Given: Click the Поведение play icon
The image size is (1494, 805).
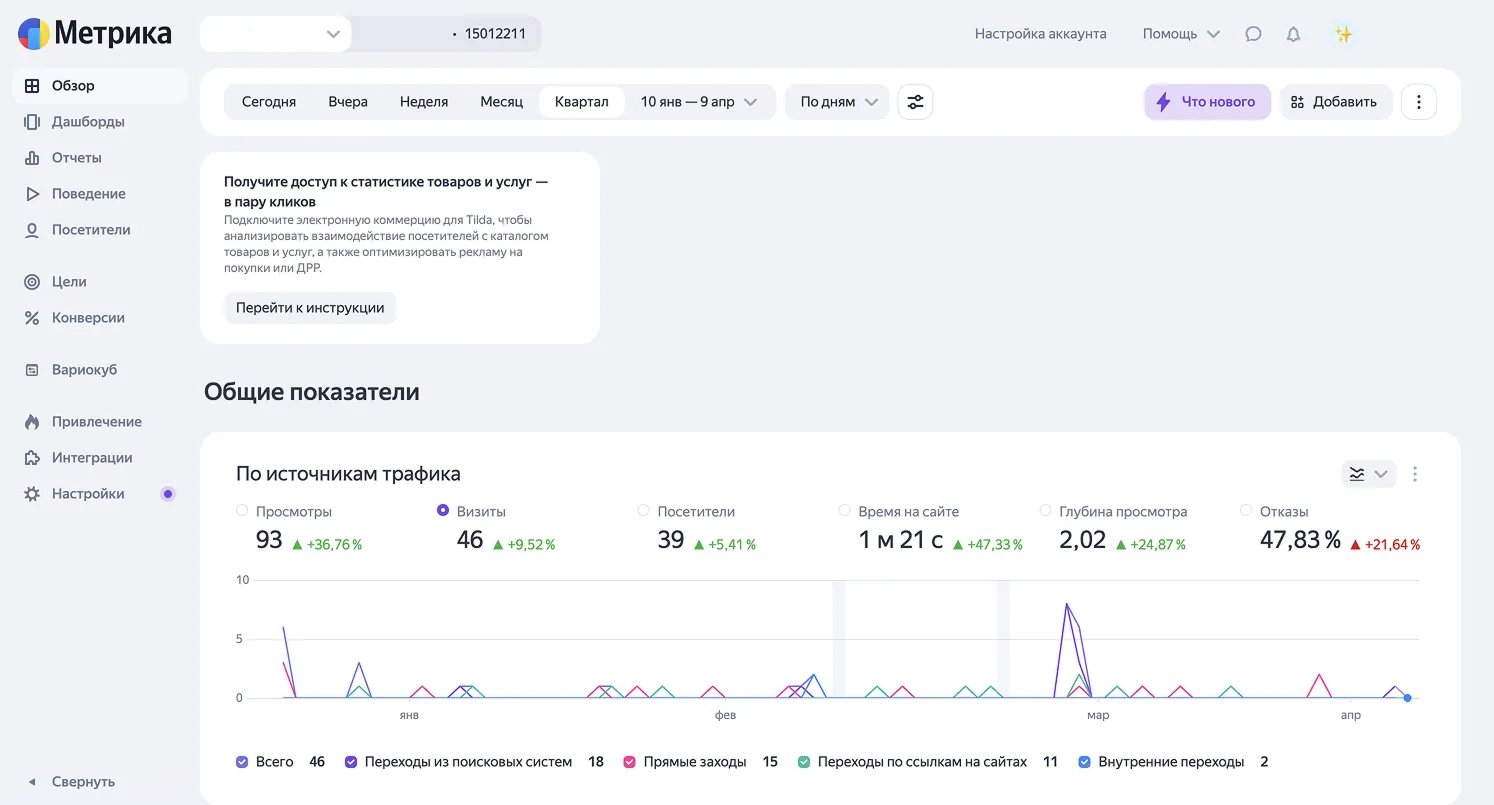Looking at the screenshot, I should tap(32, 194).
